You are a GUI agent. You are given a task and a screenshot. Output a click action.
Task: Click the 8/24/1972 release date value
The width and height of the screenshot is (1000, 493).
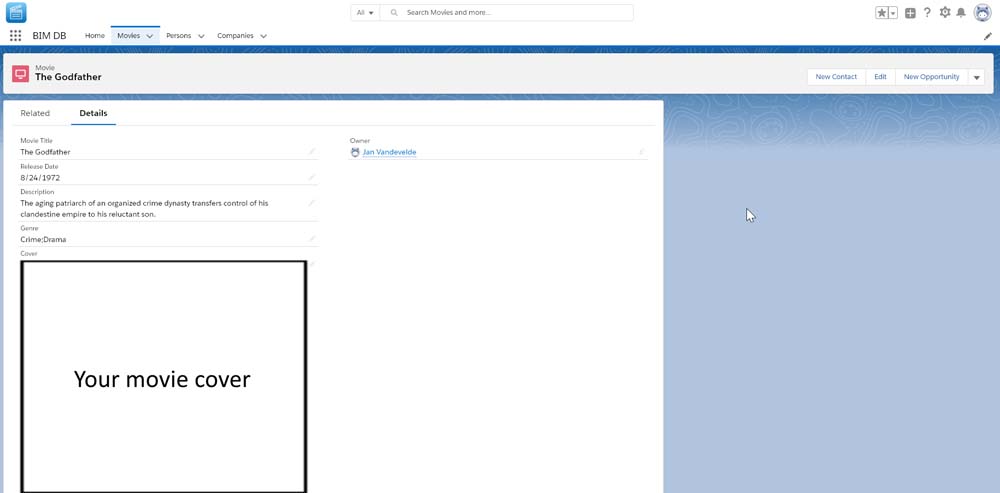pos(40,177)
